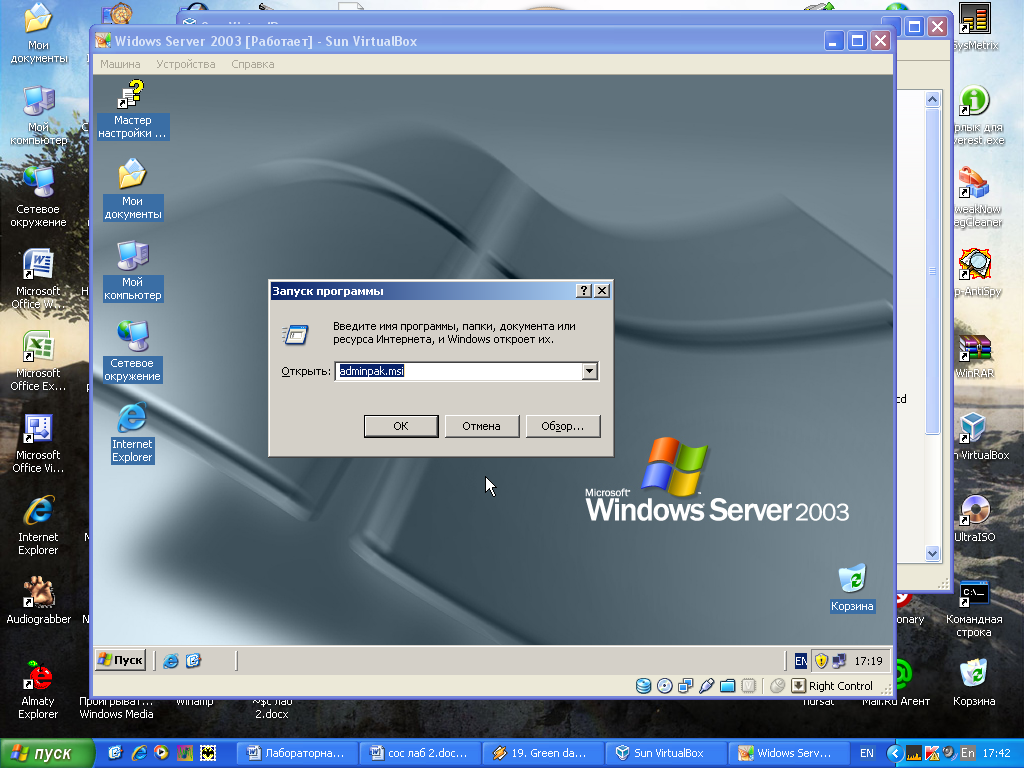Click VirtualBox virtualization (V) status icon
Screen dimensions: 1024x768
click(x=748, y=686)
